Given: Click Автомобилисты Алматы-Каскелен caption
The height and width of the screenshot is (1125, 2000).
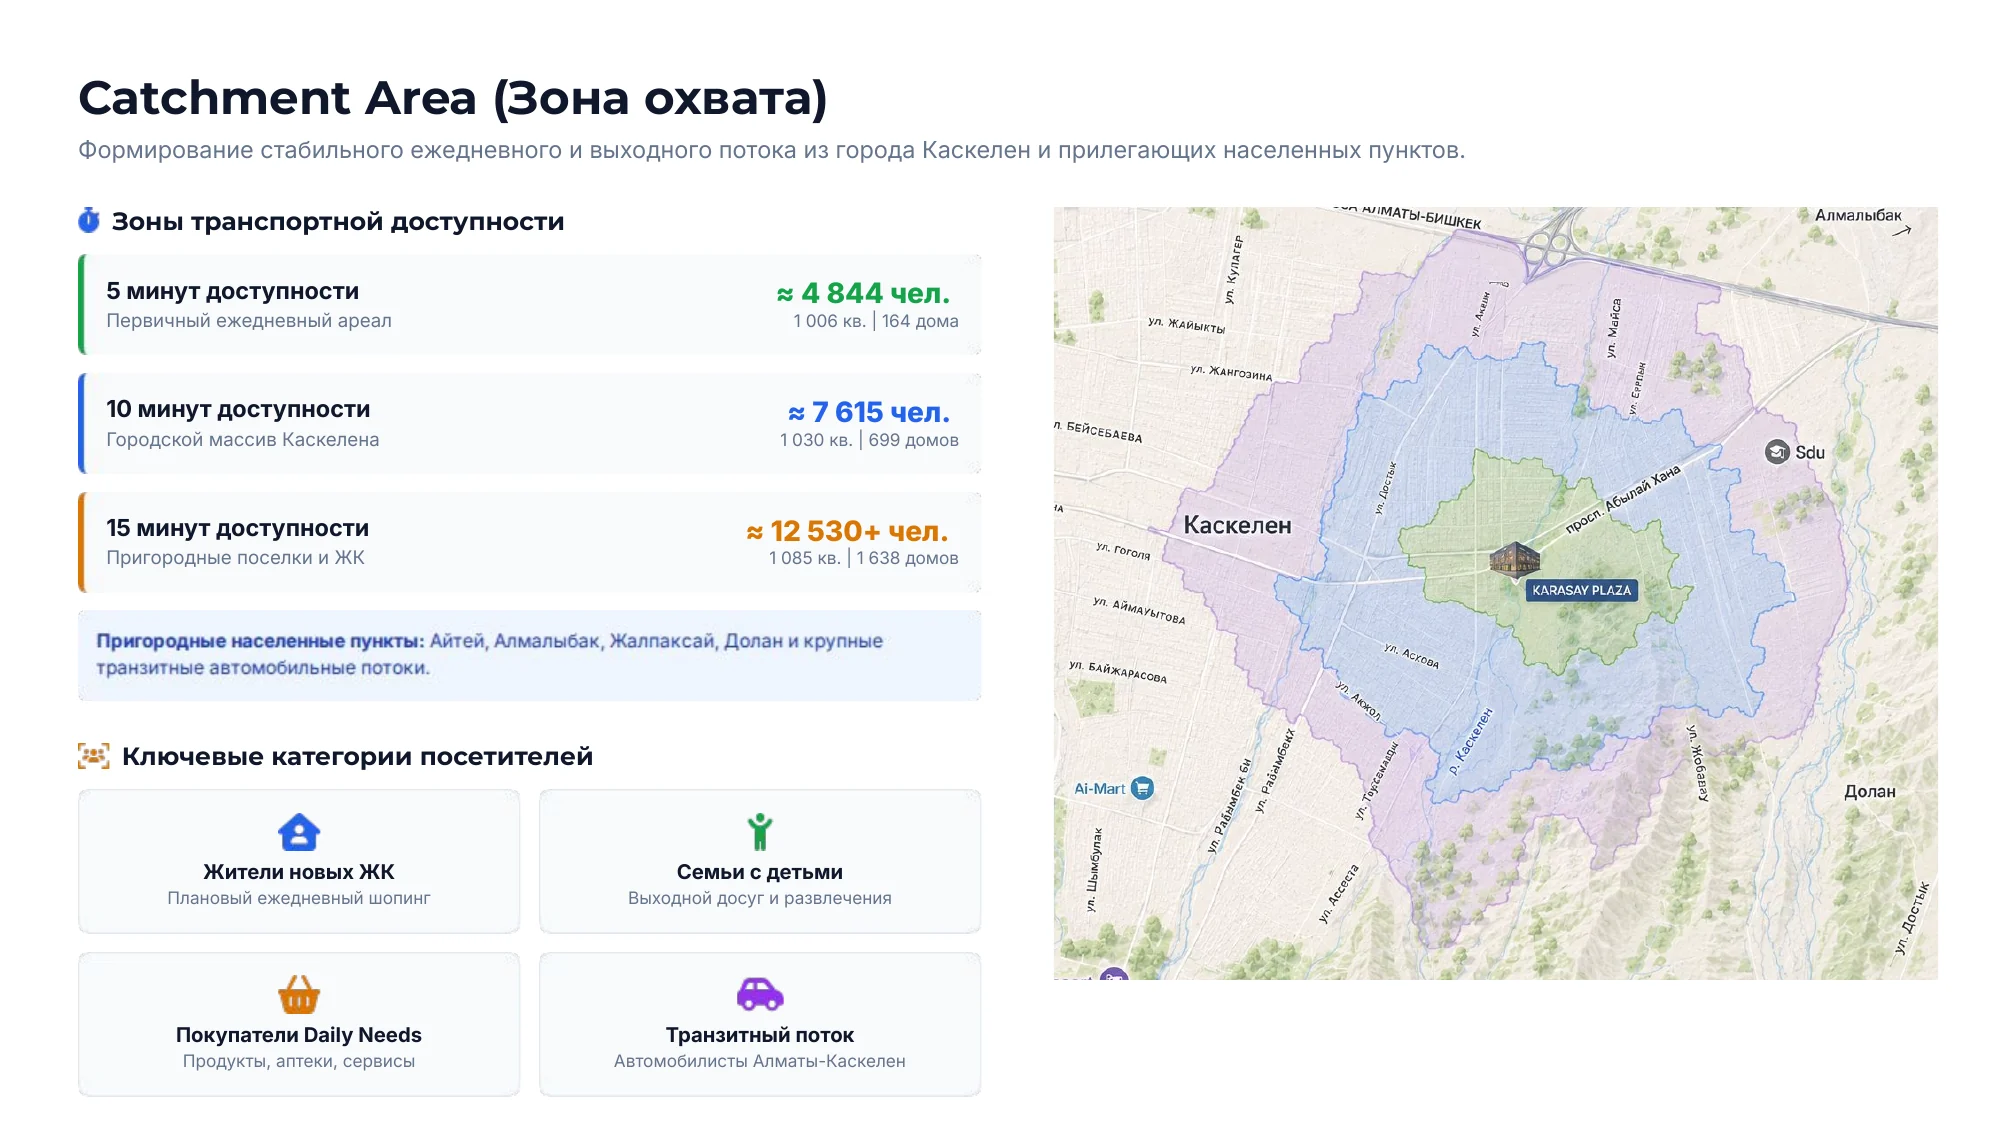Looking at the screenshot, I should pos(760,1061).
